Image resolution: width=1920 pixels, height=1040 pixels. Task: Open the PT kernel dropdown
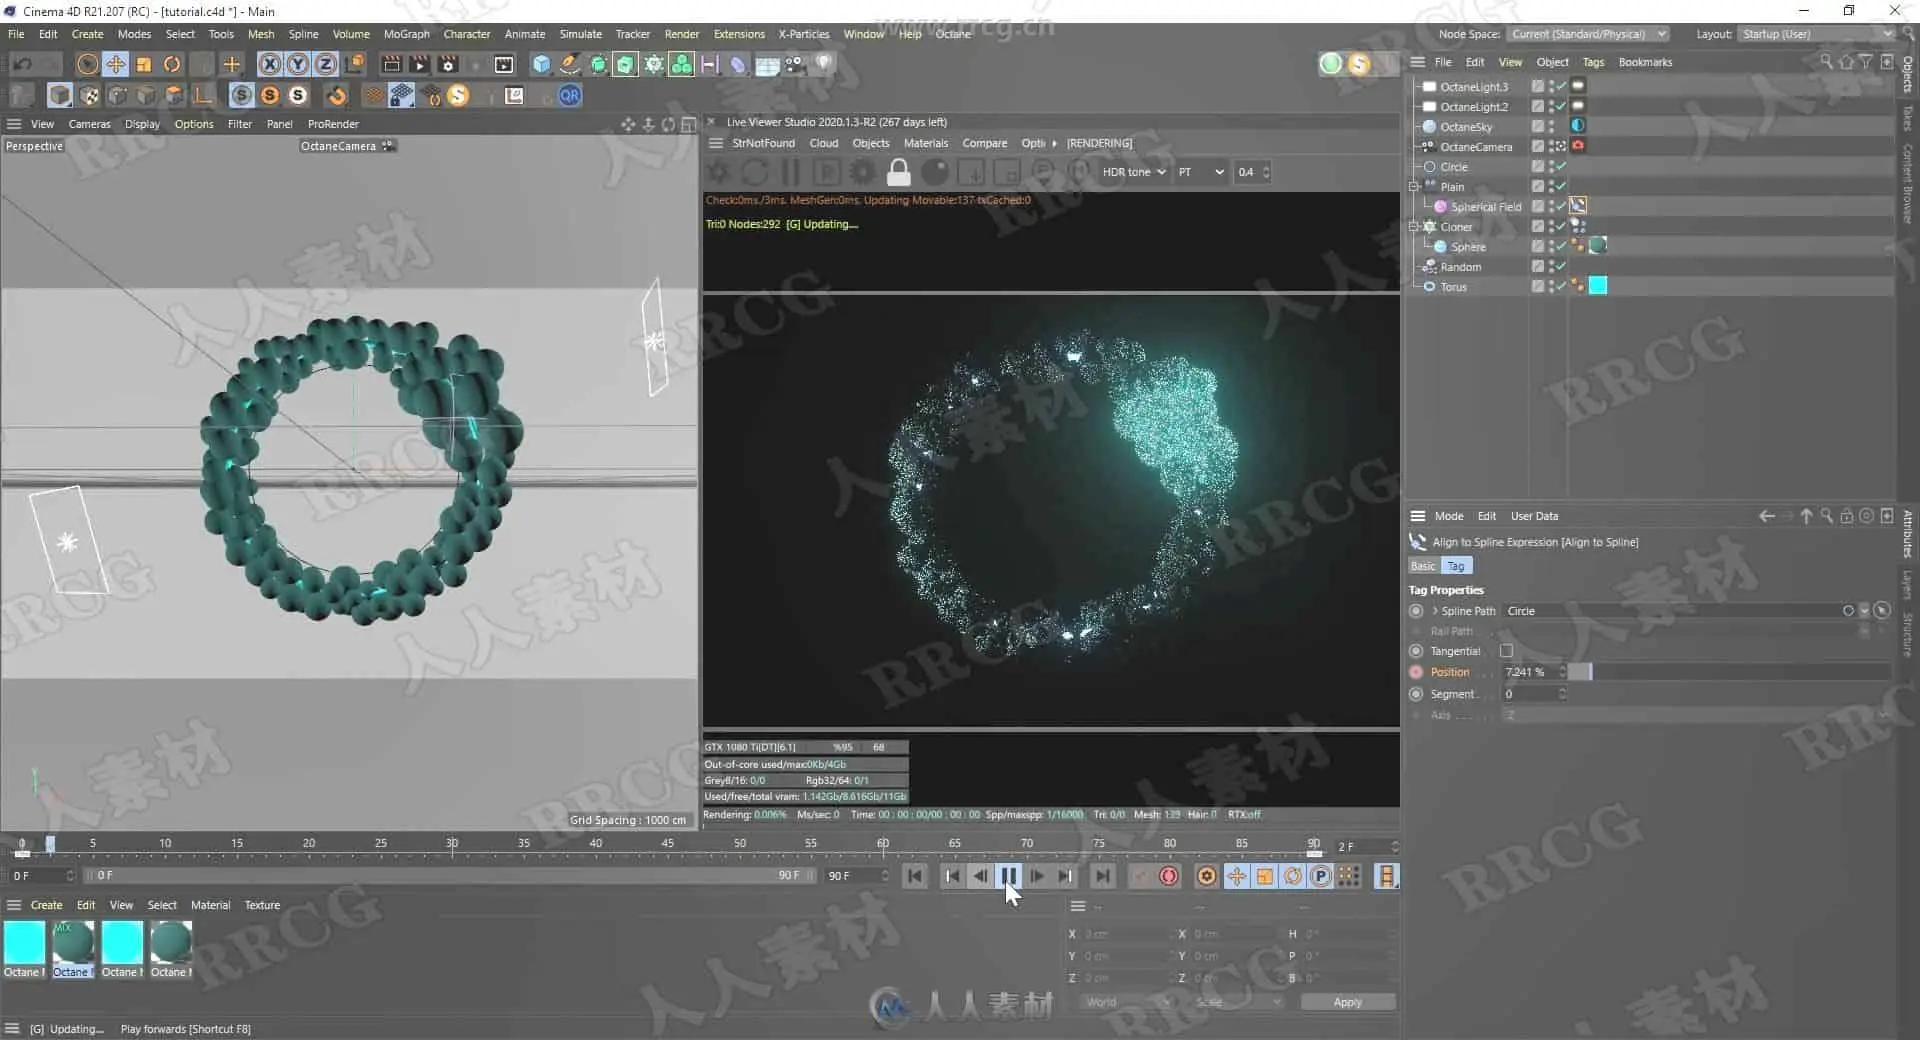point(1200,172)
